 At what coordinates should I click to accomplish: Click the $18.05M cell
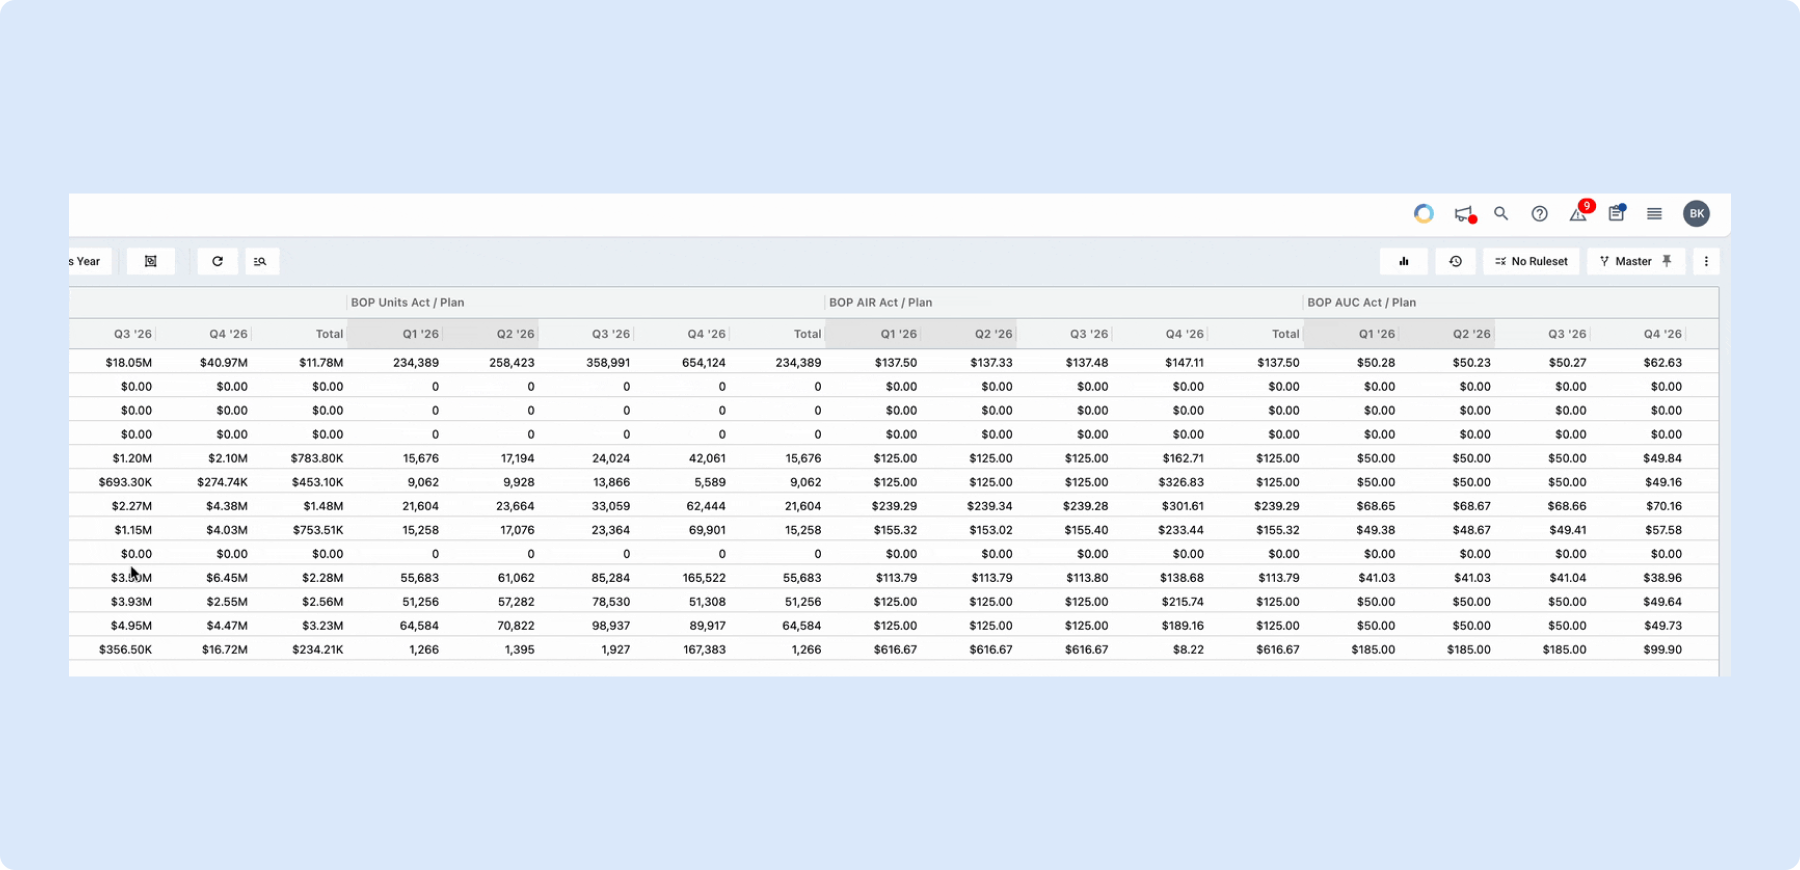point(129,363)
